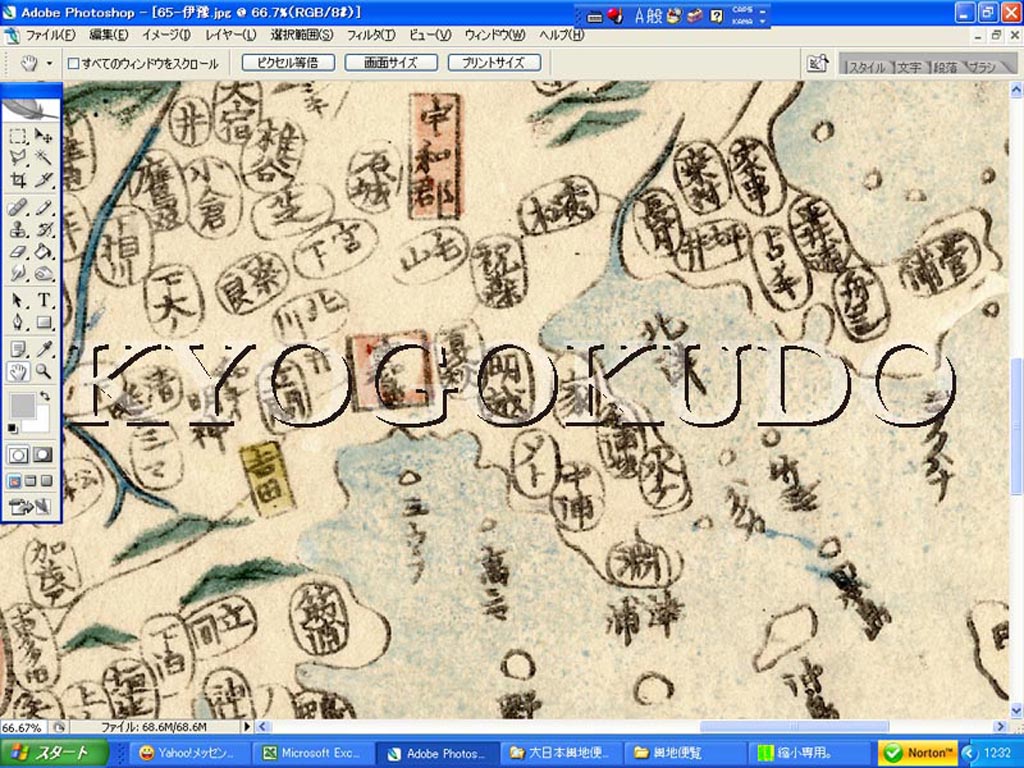
Task: Open 大日本輿地便覧 folder taskbar button
Action: pos(560,753)
